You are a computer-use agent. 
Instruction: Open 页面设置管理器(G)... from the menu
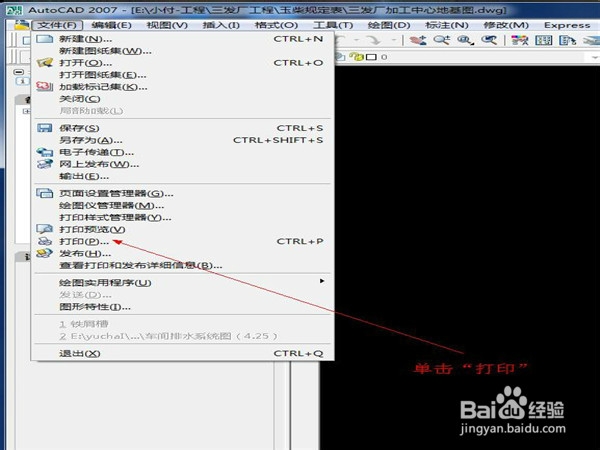pos(183,194)
